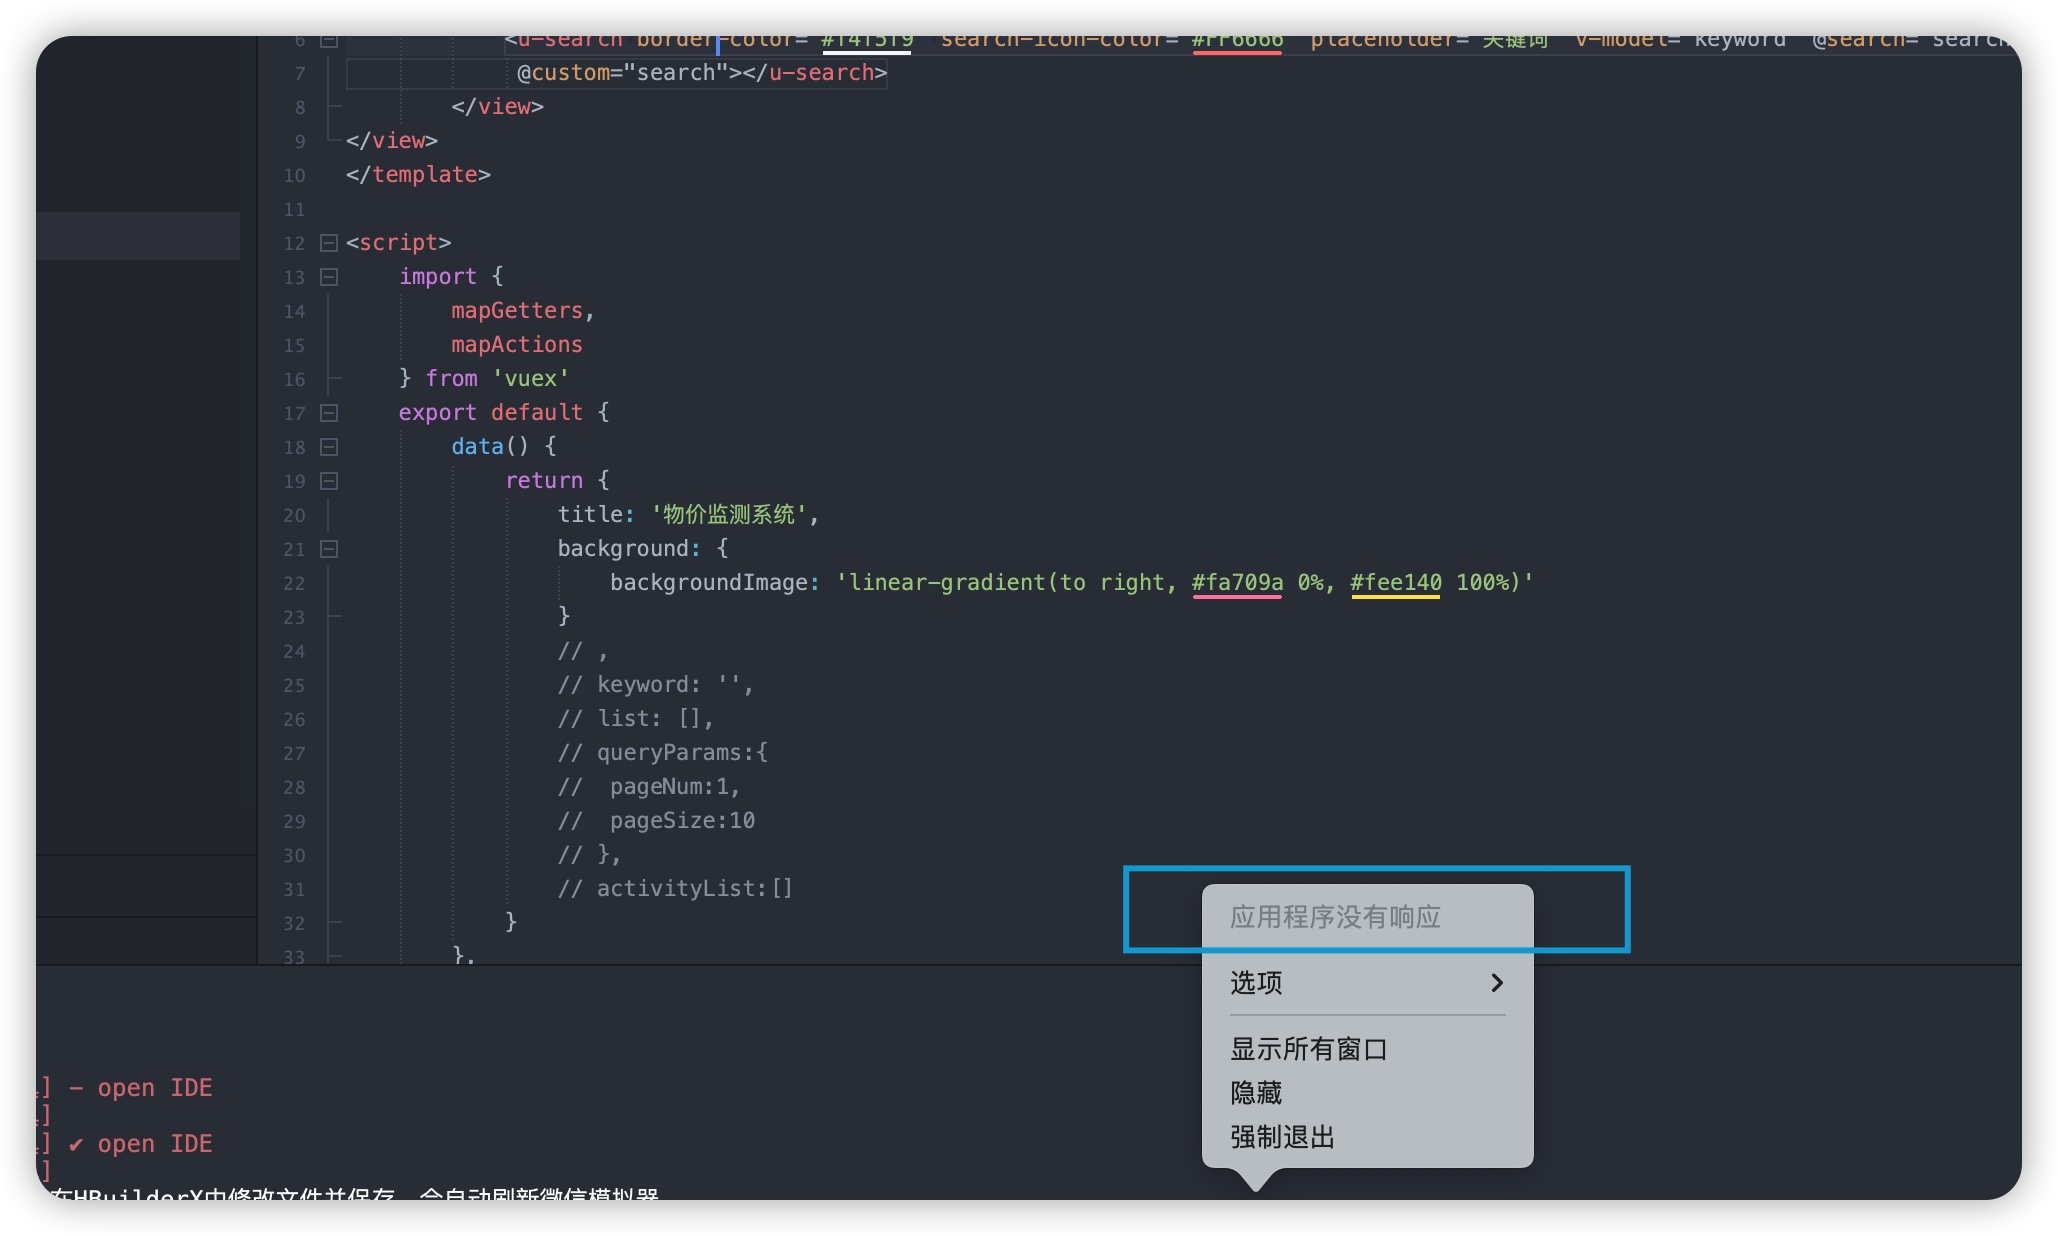2058x1236 pixels.
Task: Collapse the data() function fold marker
Action: [329, 447]
